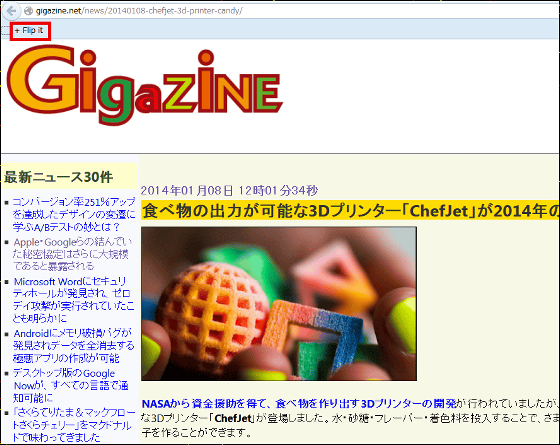This screenshot has width=560, height=445.
Task: Click the URL text in address bar
Action: [139, 11]
